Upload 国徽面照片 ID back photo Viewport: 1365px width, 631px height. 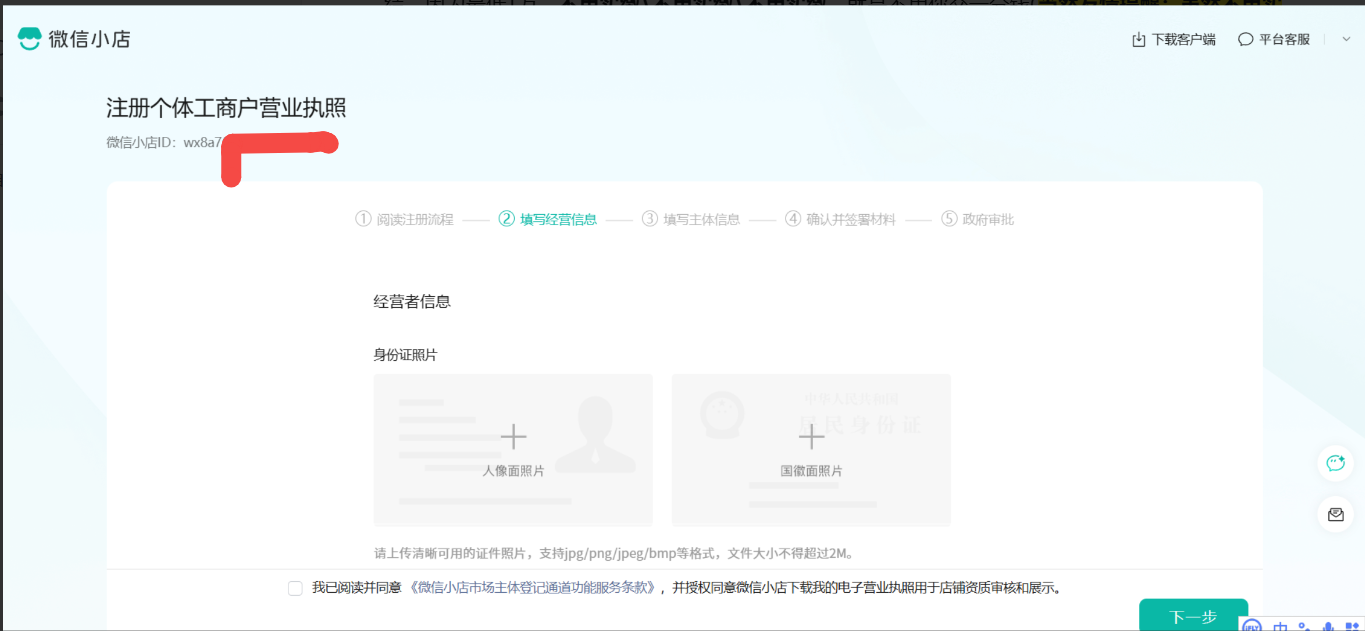tap(811, 450)
